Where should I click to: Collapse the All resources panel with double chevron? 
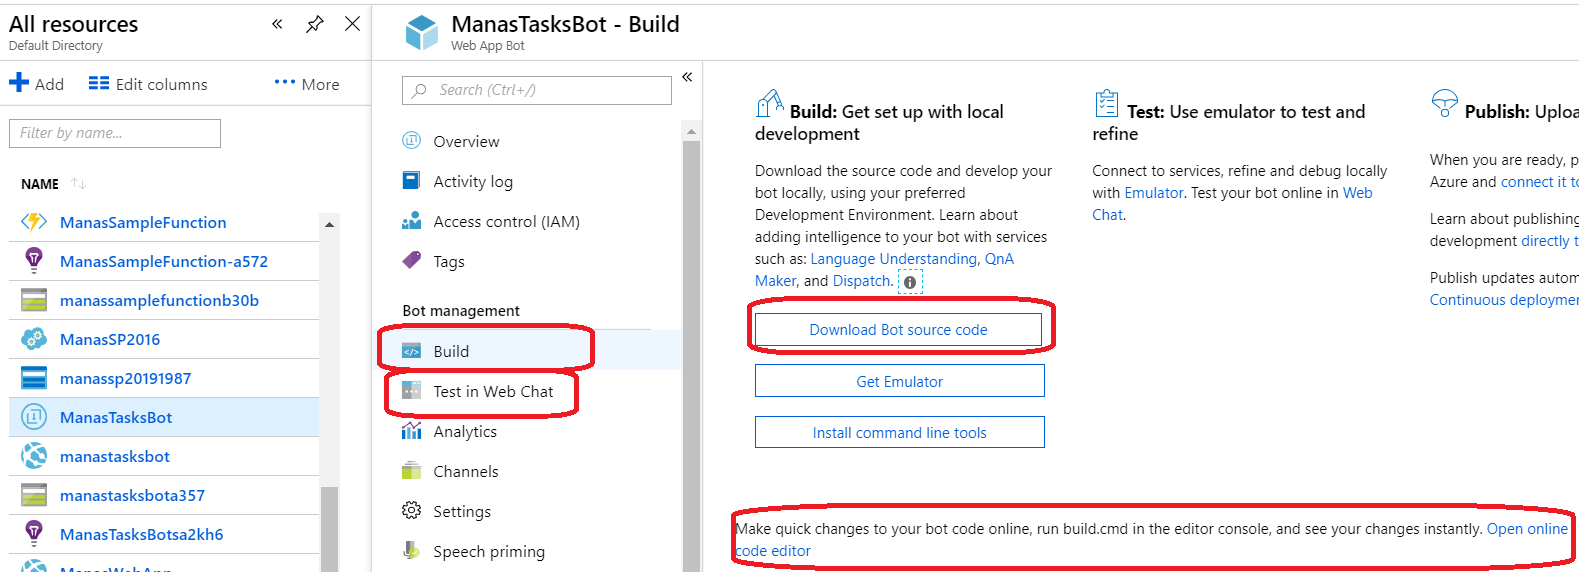pos(277,24)
